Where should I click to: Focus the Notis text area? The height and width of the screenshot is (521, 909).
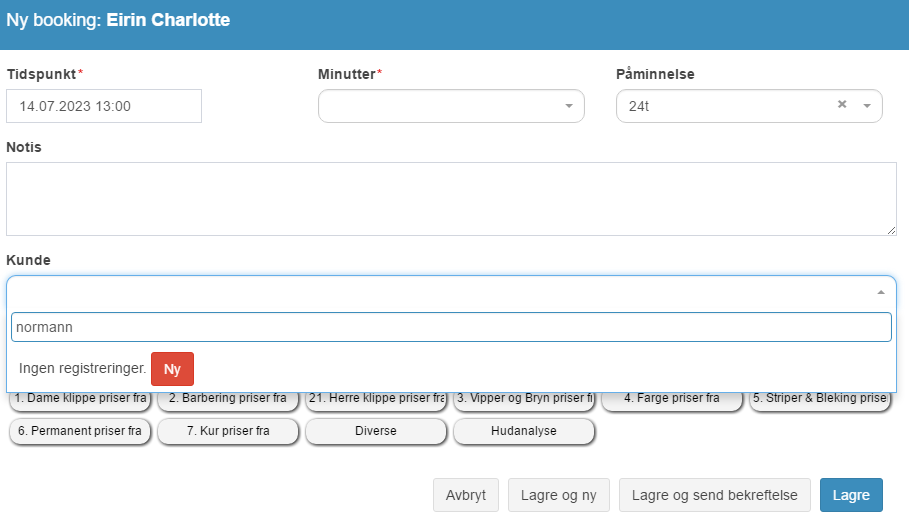451,199
